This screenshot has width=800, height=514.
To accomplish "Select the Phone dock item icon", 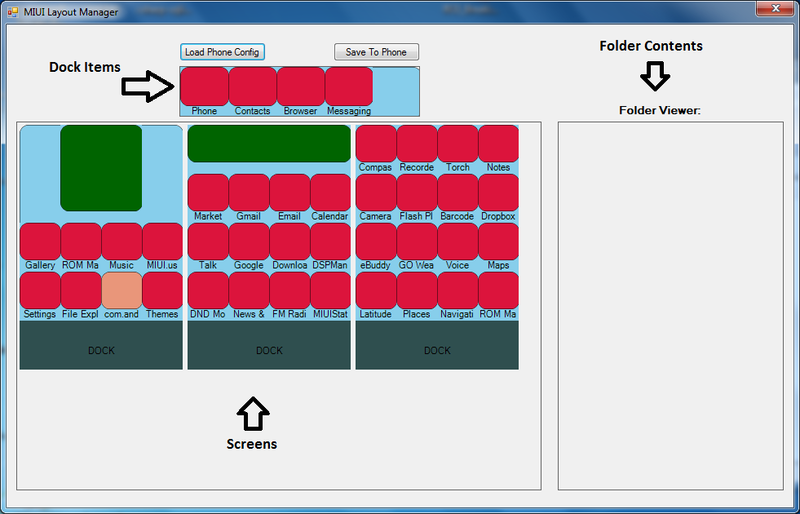I will click(204, 86).
